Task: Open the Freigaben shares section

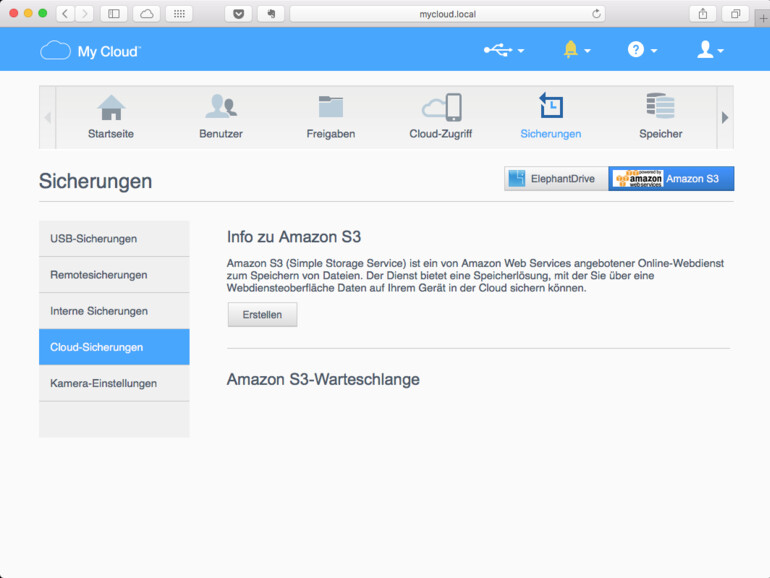Action: [330, 117]
